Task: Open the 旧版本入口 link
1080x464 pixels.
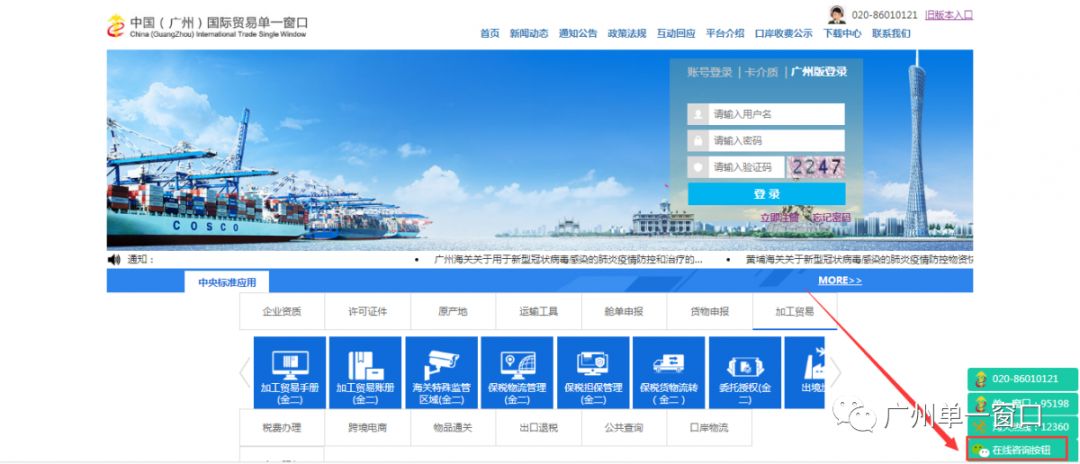Action: (949, 15)
